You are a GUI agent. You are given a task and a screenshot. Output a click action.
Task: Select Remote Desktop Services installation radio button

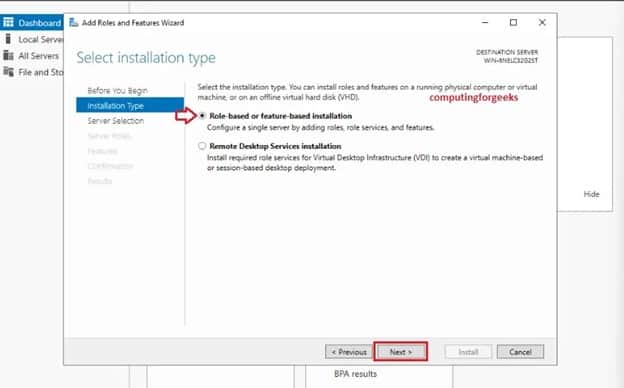click(x=202, y=146)
